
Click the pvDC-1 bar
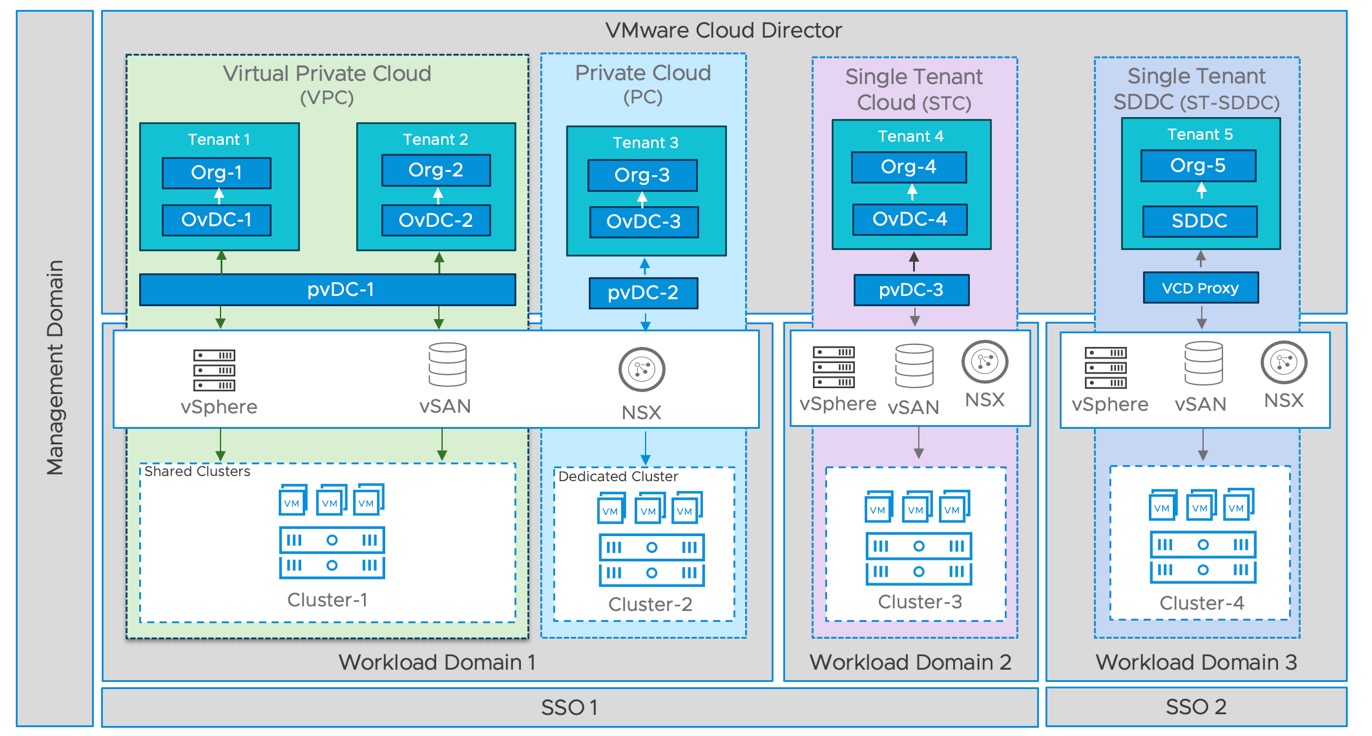click(x=327, y=289)
